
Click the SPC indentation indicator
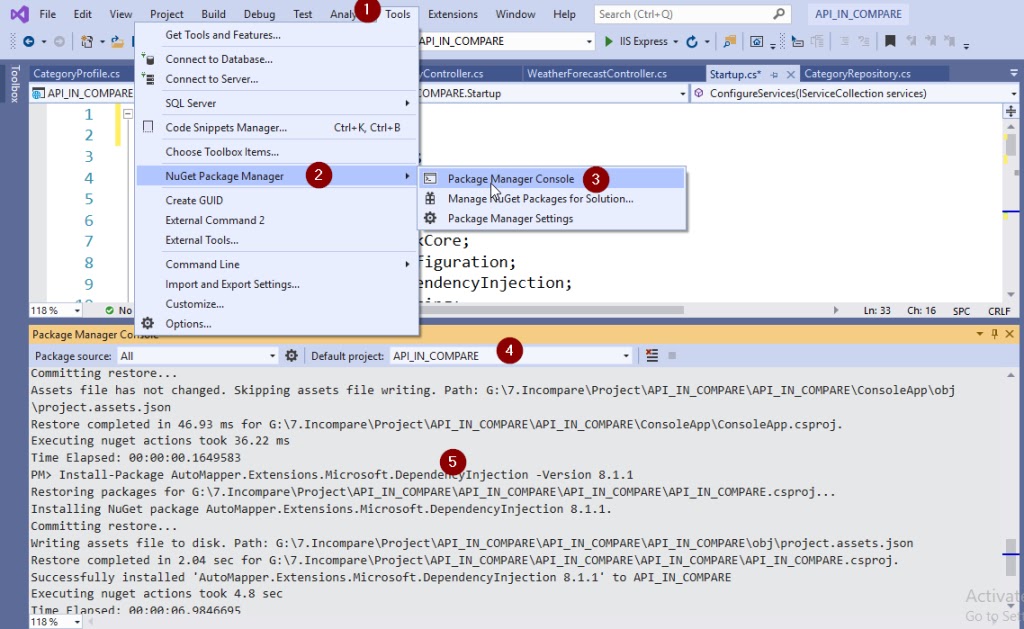click(961, 311)
